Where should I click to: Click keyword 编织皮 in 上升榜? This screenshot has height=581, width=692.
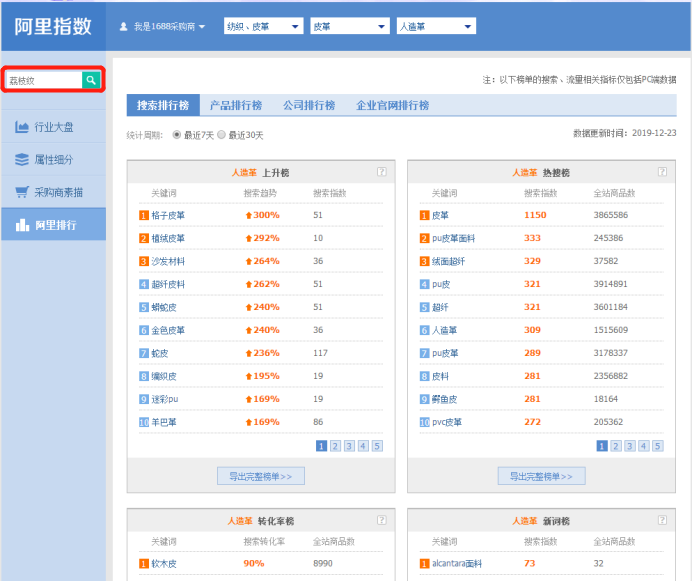[x=164, y=376]
